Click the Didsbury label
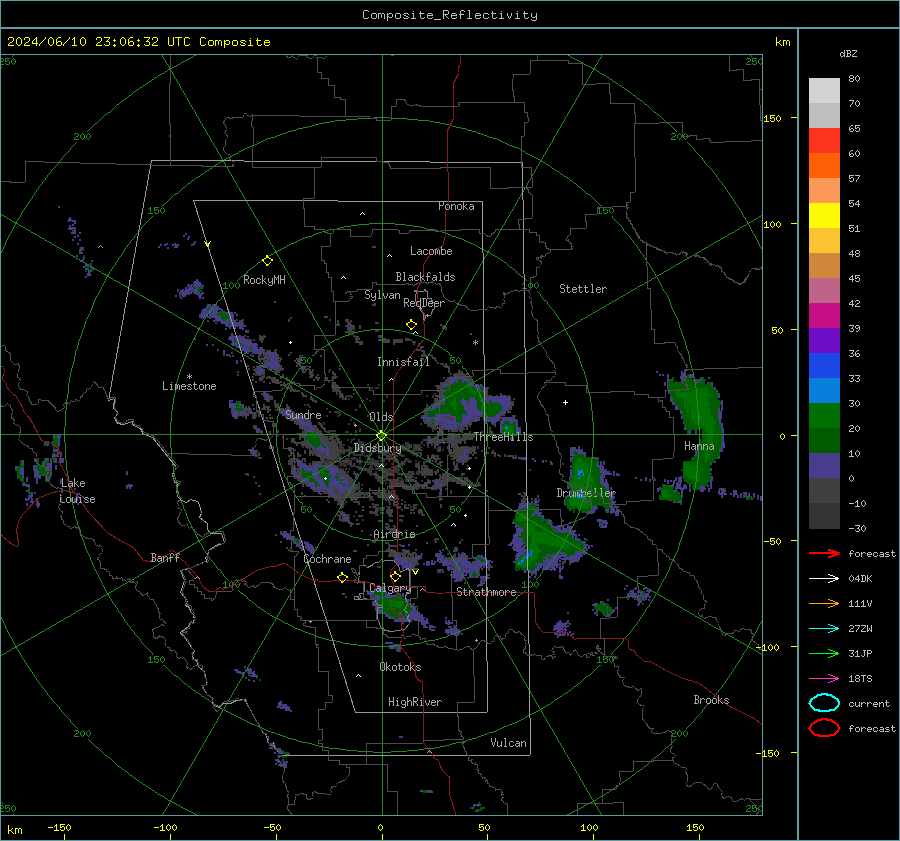900x841 pixels. (x=378, y=448)
